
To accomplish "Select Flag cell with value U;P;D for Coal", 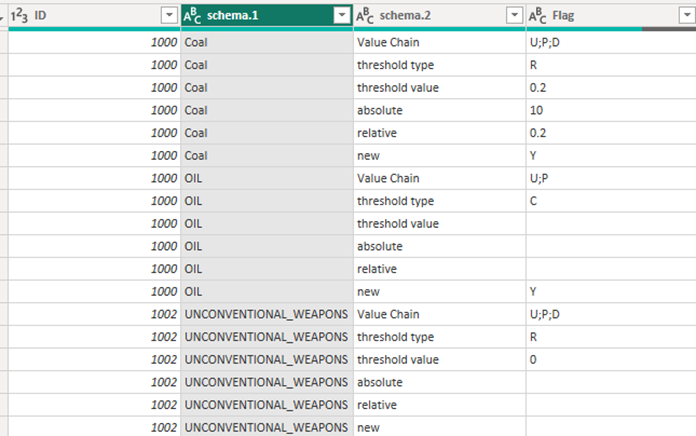I will (x=611, y=43).
